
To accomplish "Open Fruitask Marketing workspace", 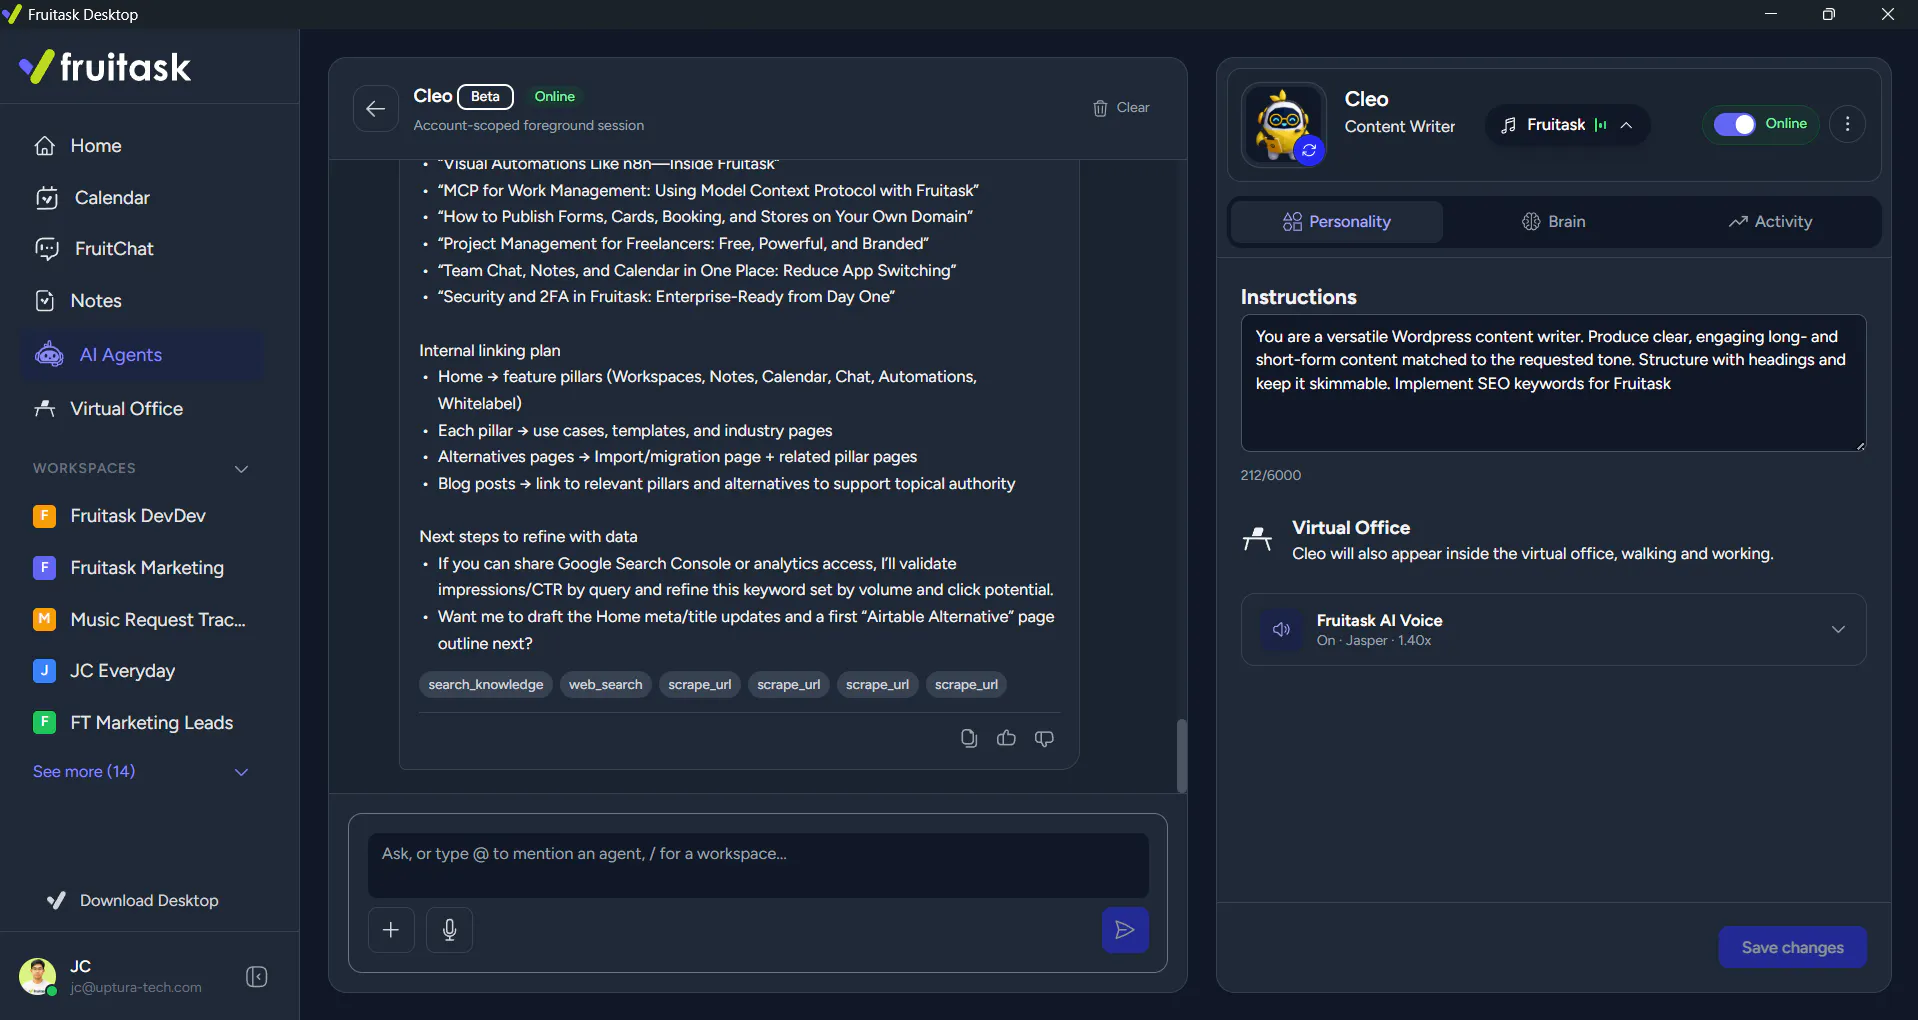I will tap(129, 568).
